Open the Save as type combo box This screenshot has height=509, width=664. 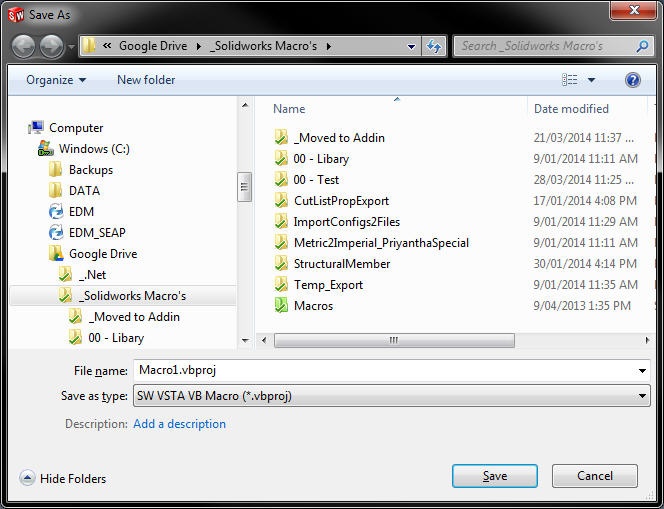[392, 396]
